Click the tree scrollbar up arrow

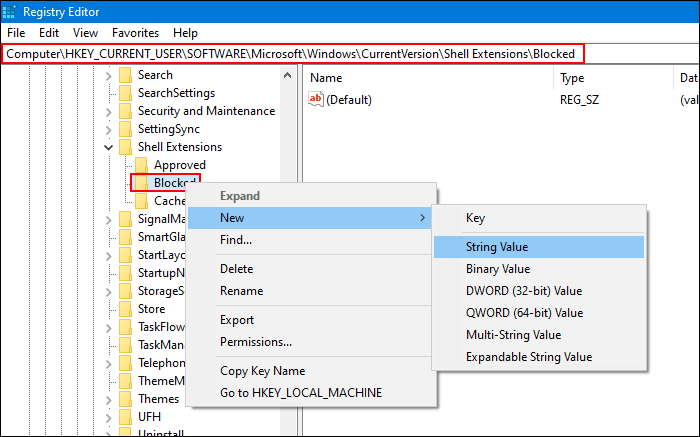coord(288,75)
